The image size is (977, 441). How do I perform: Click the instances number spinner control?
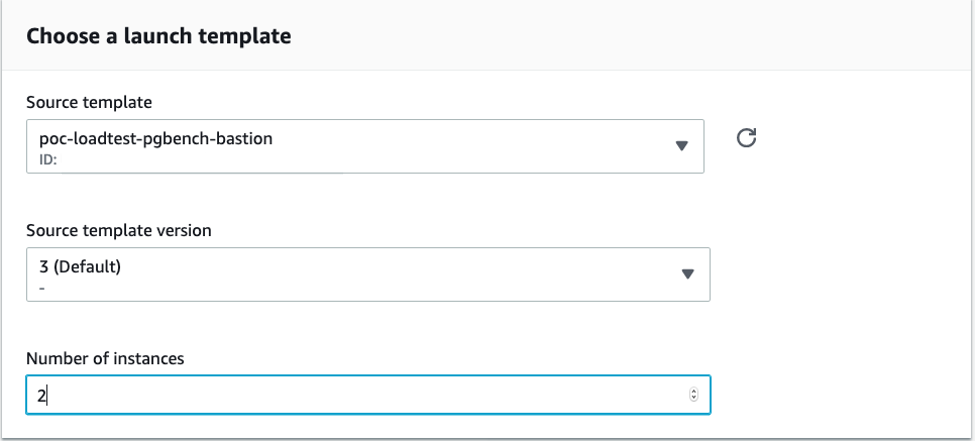[x=694, y=394]
